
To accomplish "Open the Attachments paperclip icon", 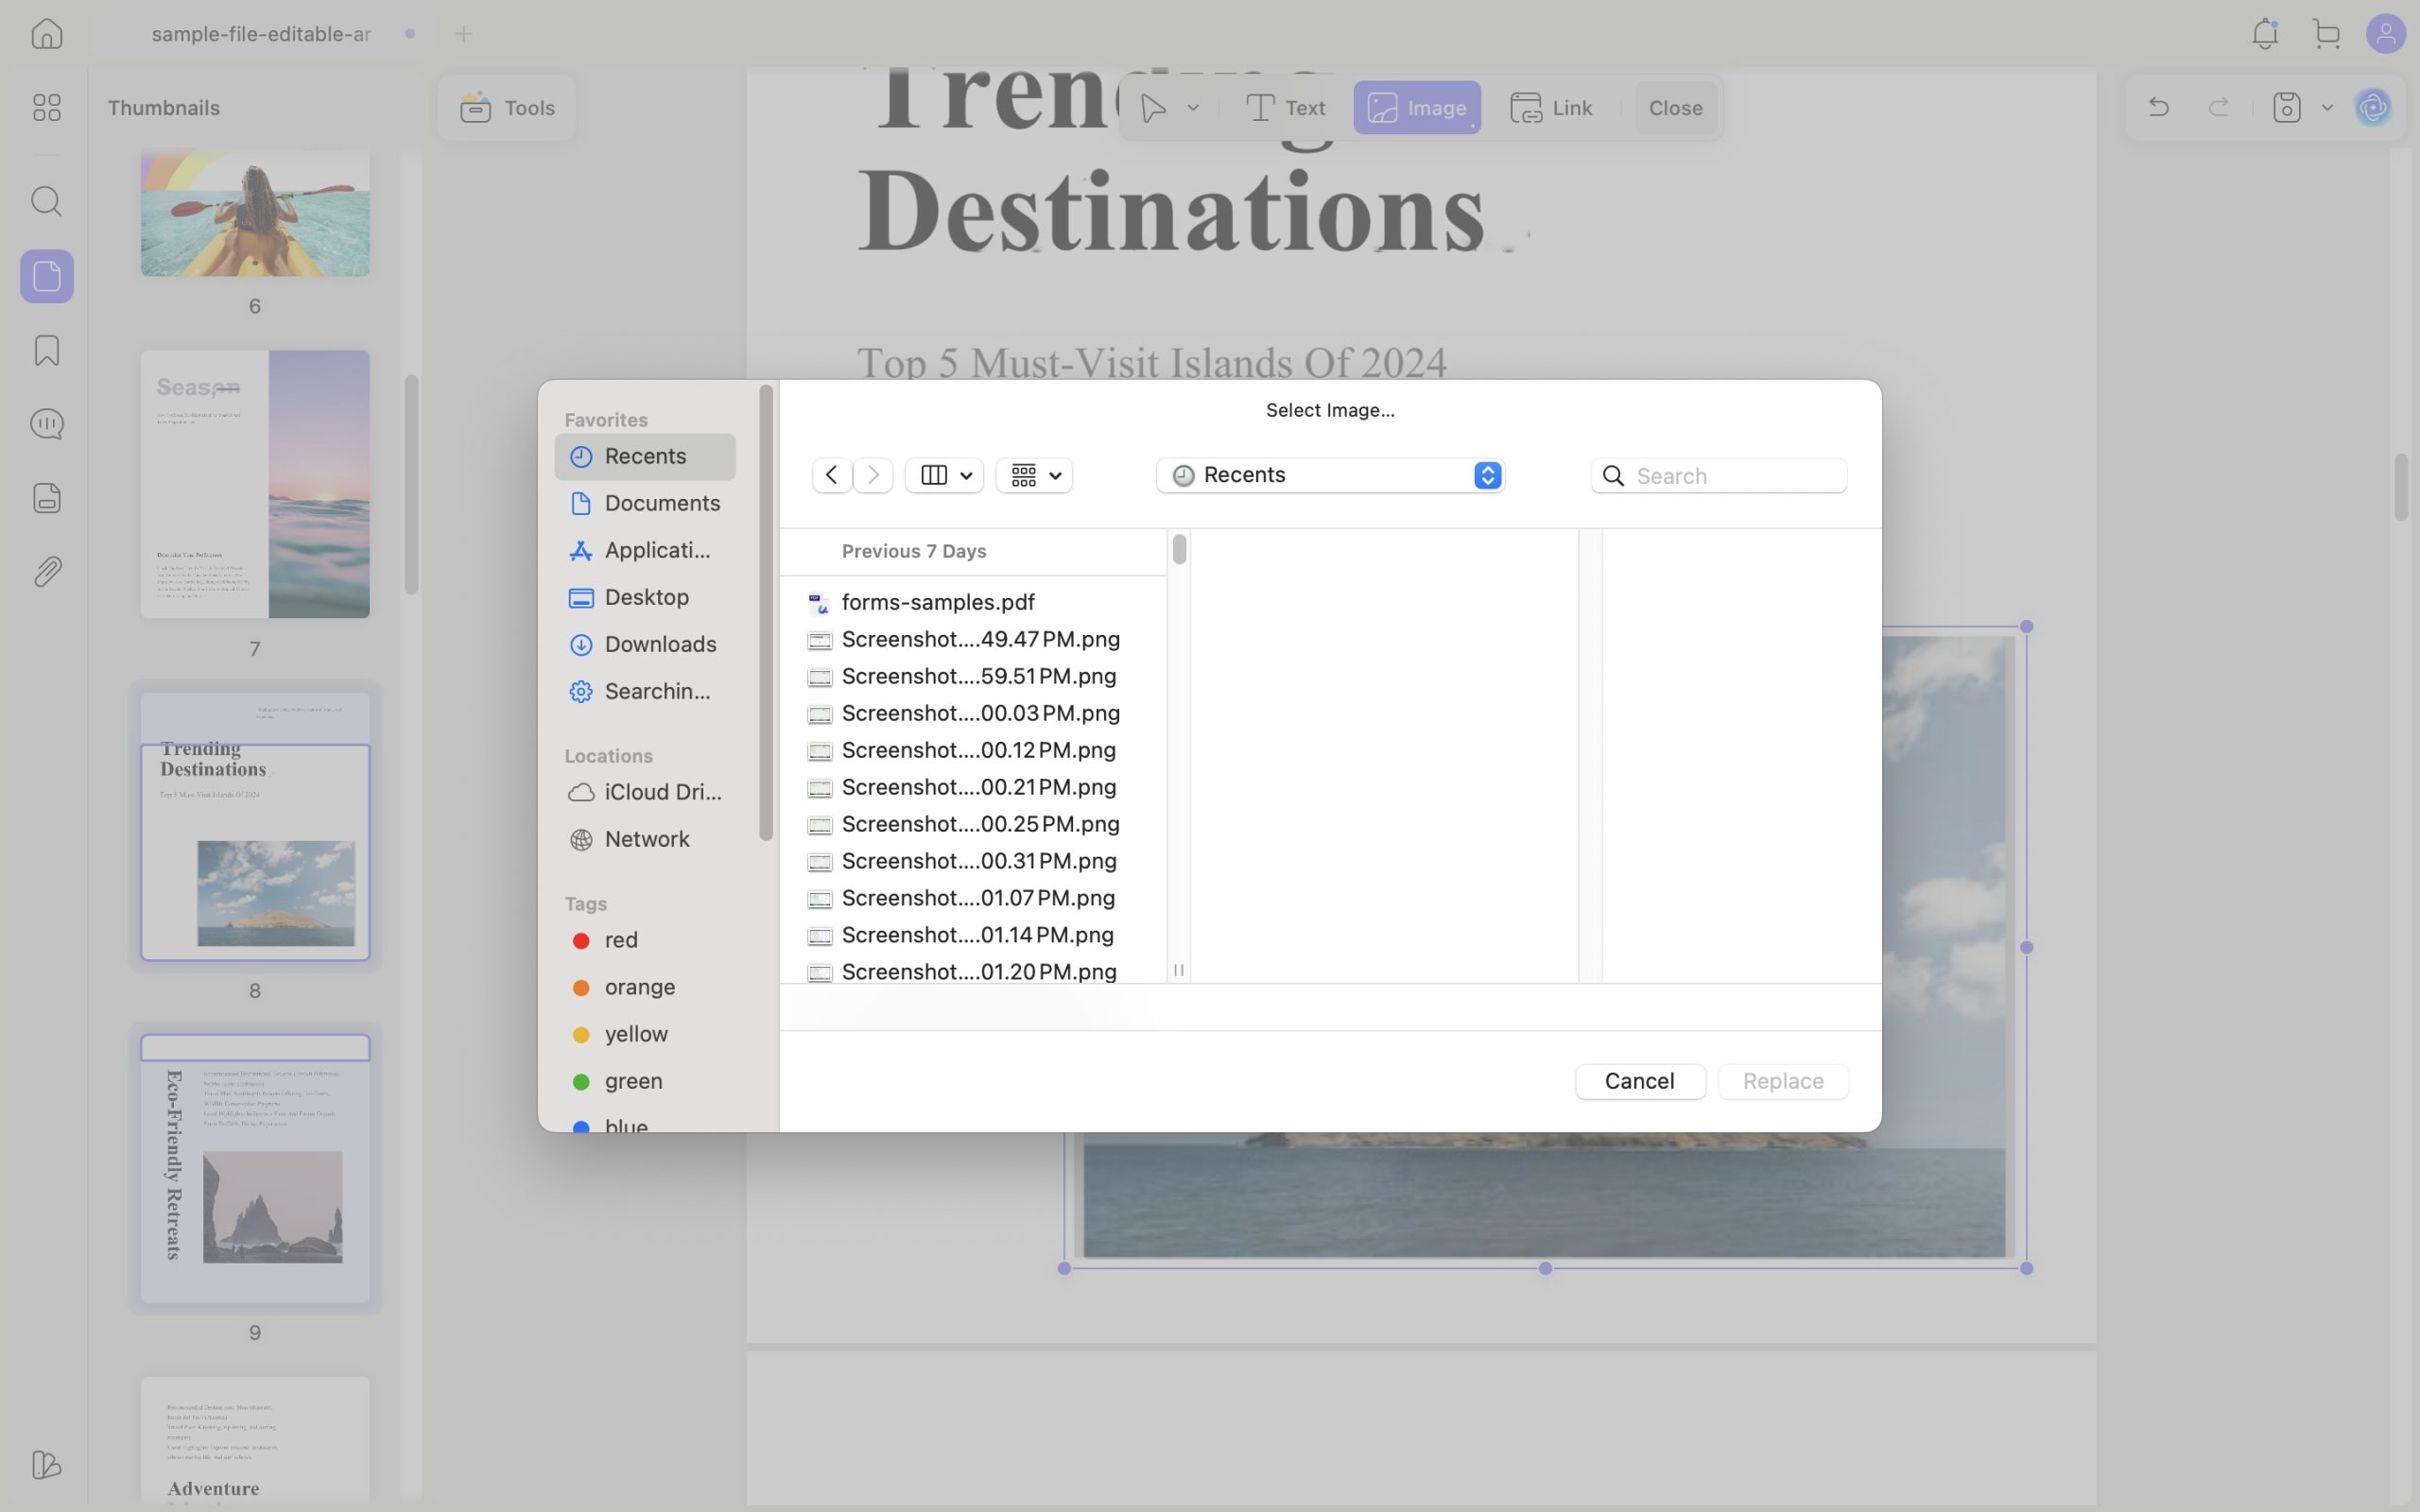I will coord(46,572).
